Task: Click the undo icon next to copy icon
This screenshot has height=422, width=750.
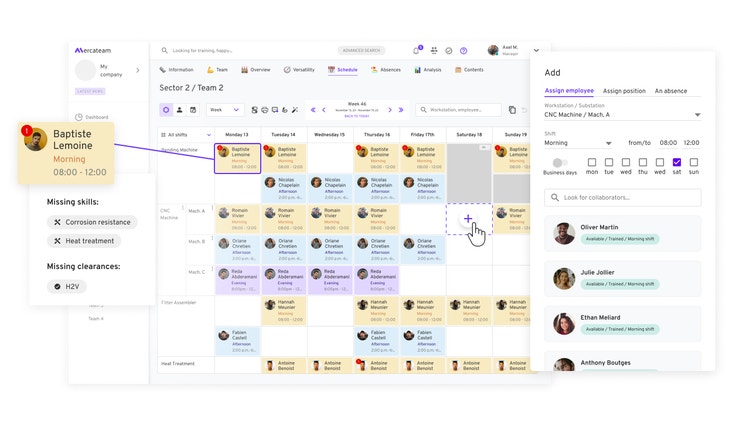Action: pos(524,110)
